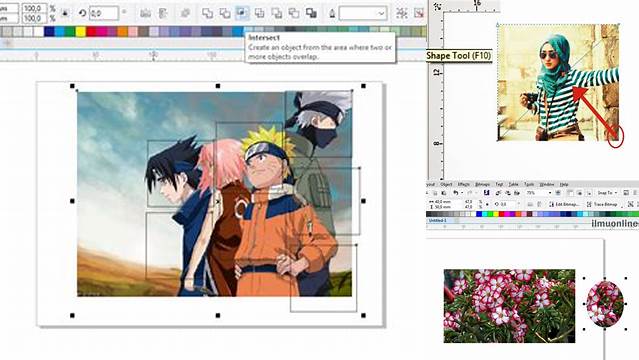Select the ellipse-cropped flower object
The image size is (639, 360).
(605, 304)
